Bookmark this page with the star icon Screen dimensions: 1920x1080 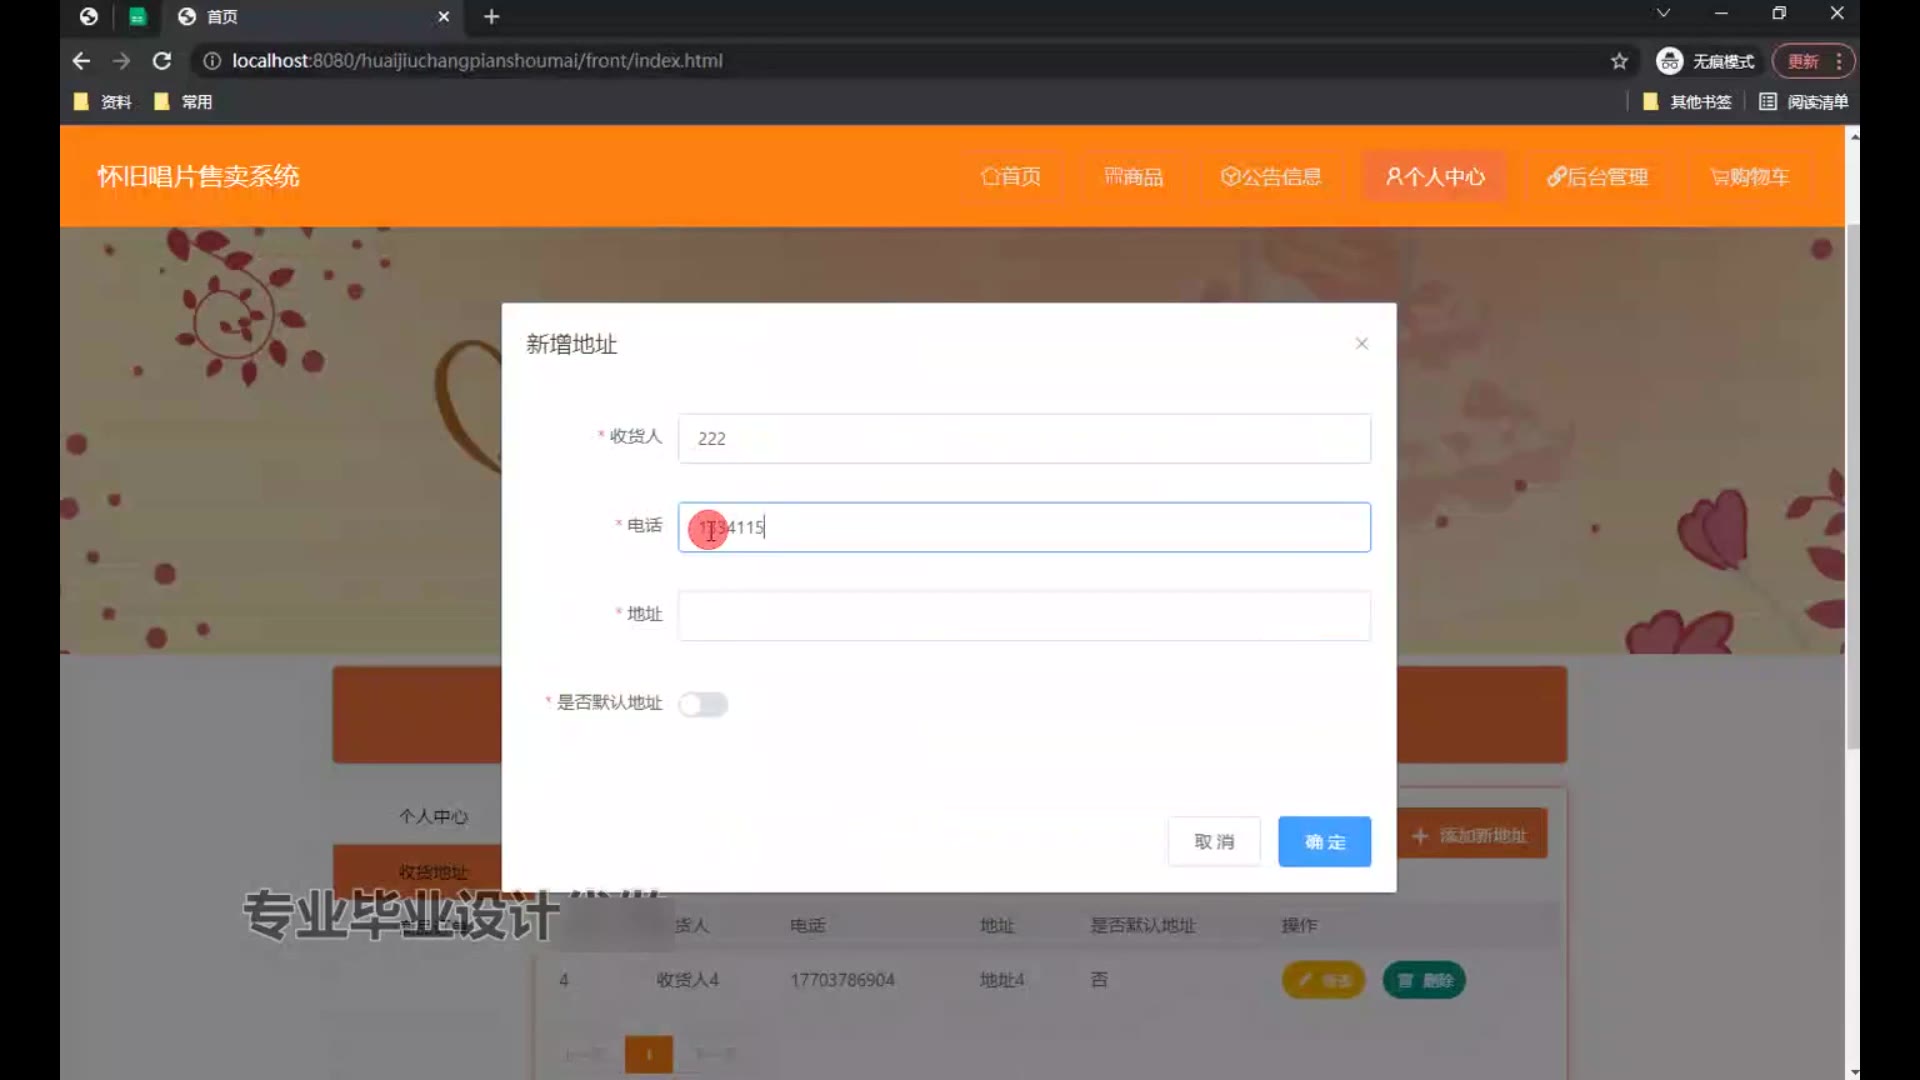pyautogui.click(x=1619, y=61)
